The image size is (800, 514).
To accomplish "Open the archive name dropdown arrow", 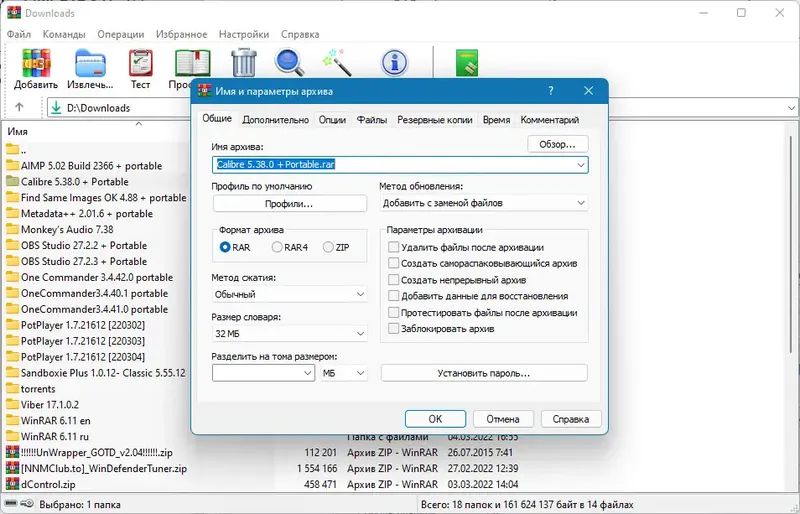I will point(581,165).
